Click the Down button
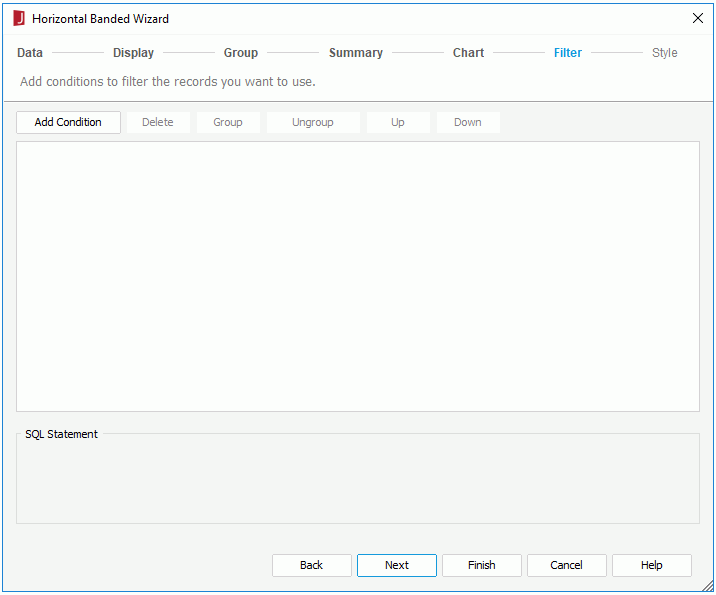Screen dimensions: 716x595 click(468, 122)
